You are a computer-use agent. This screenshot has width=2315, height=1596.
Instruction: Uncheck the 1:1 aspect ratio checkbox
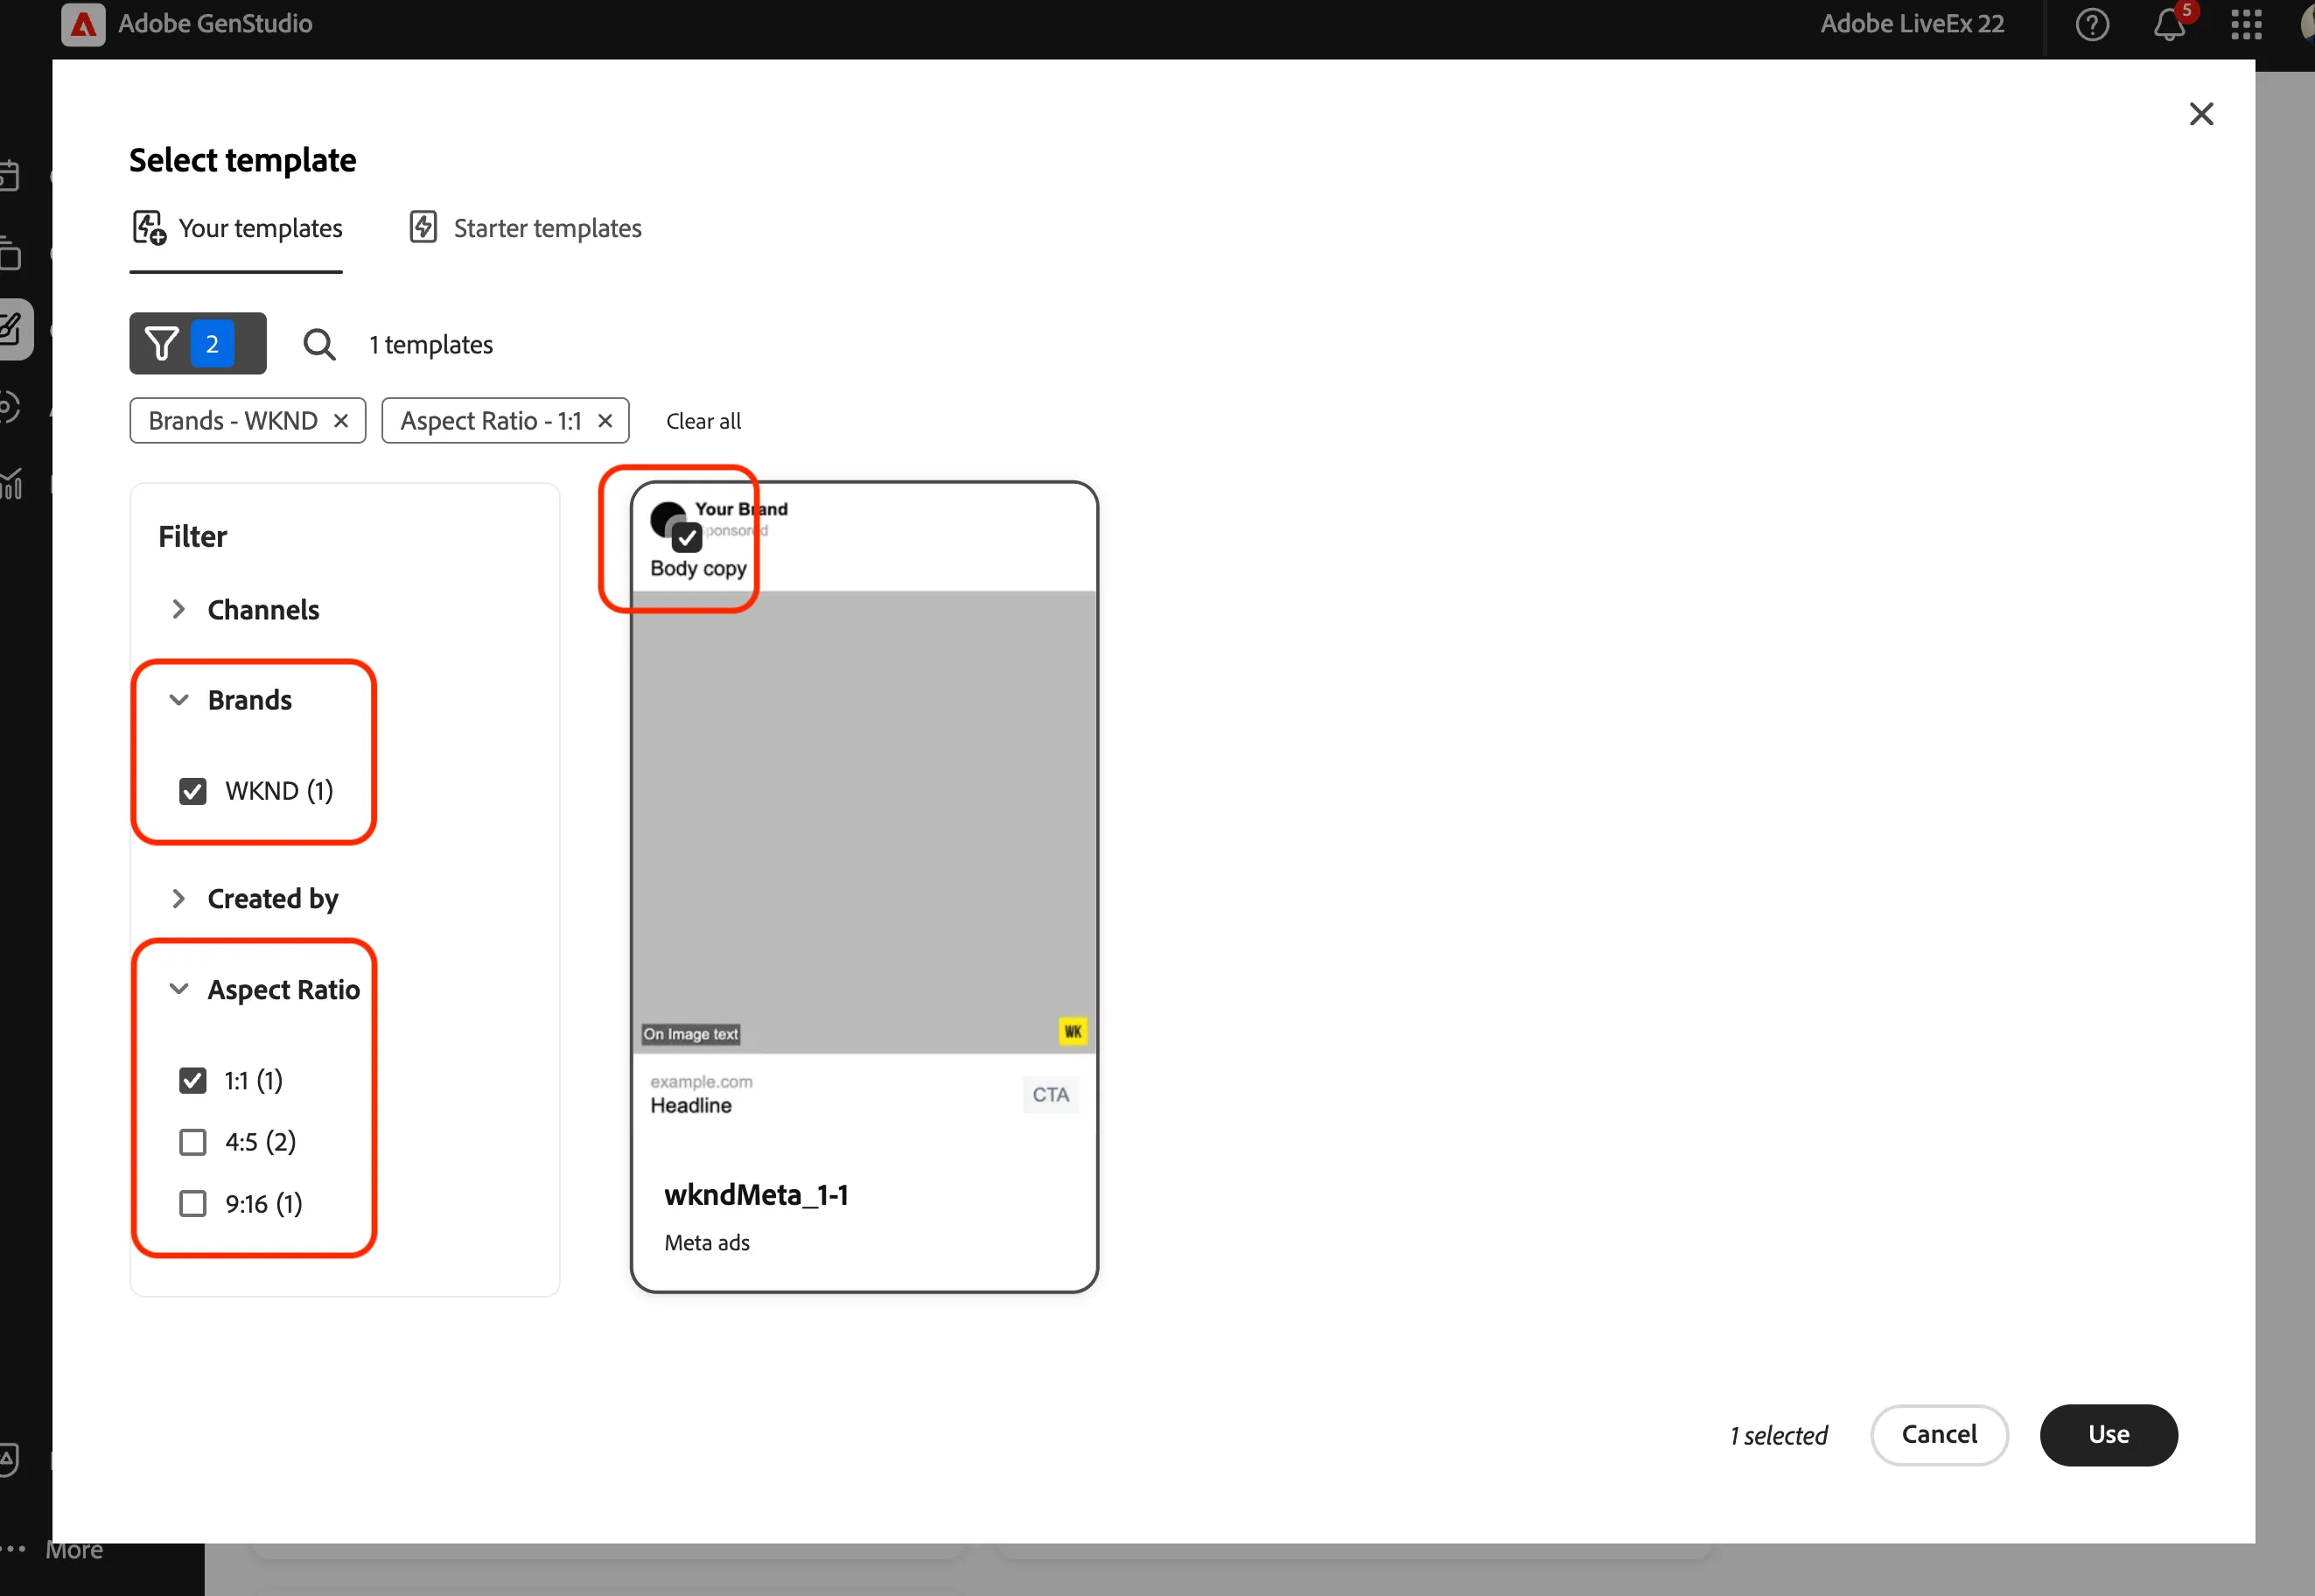[x=192, y=1080]
